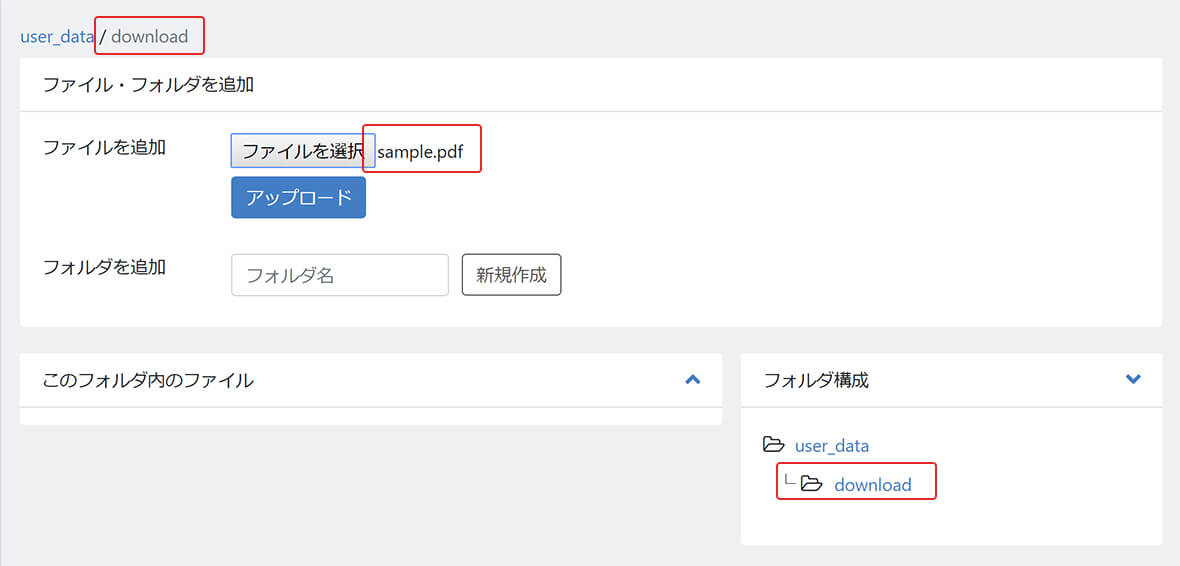Expand the フォルダ構成 panel chevron
Image resolution: width=1180 pixels, height=566 pixels.
coord(1133,379)
